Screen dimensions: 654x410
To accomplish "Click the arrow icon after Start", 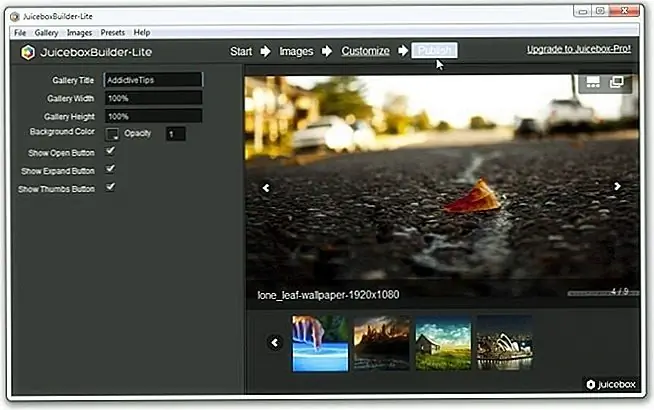I will point(265,51).
